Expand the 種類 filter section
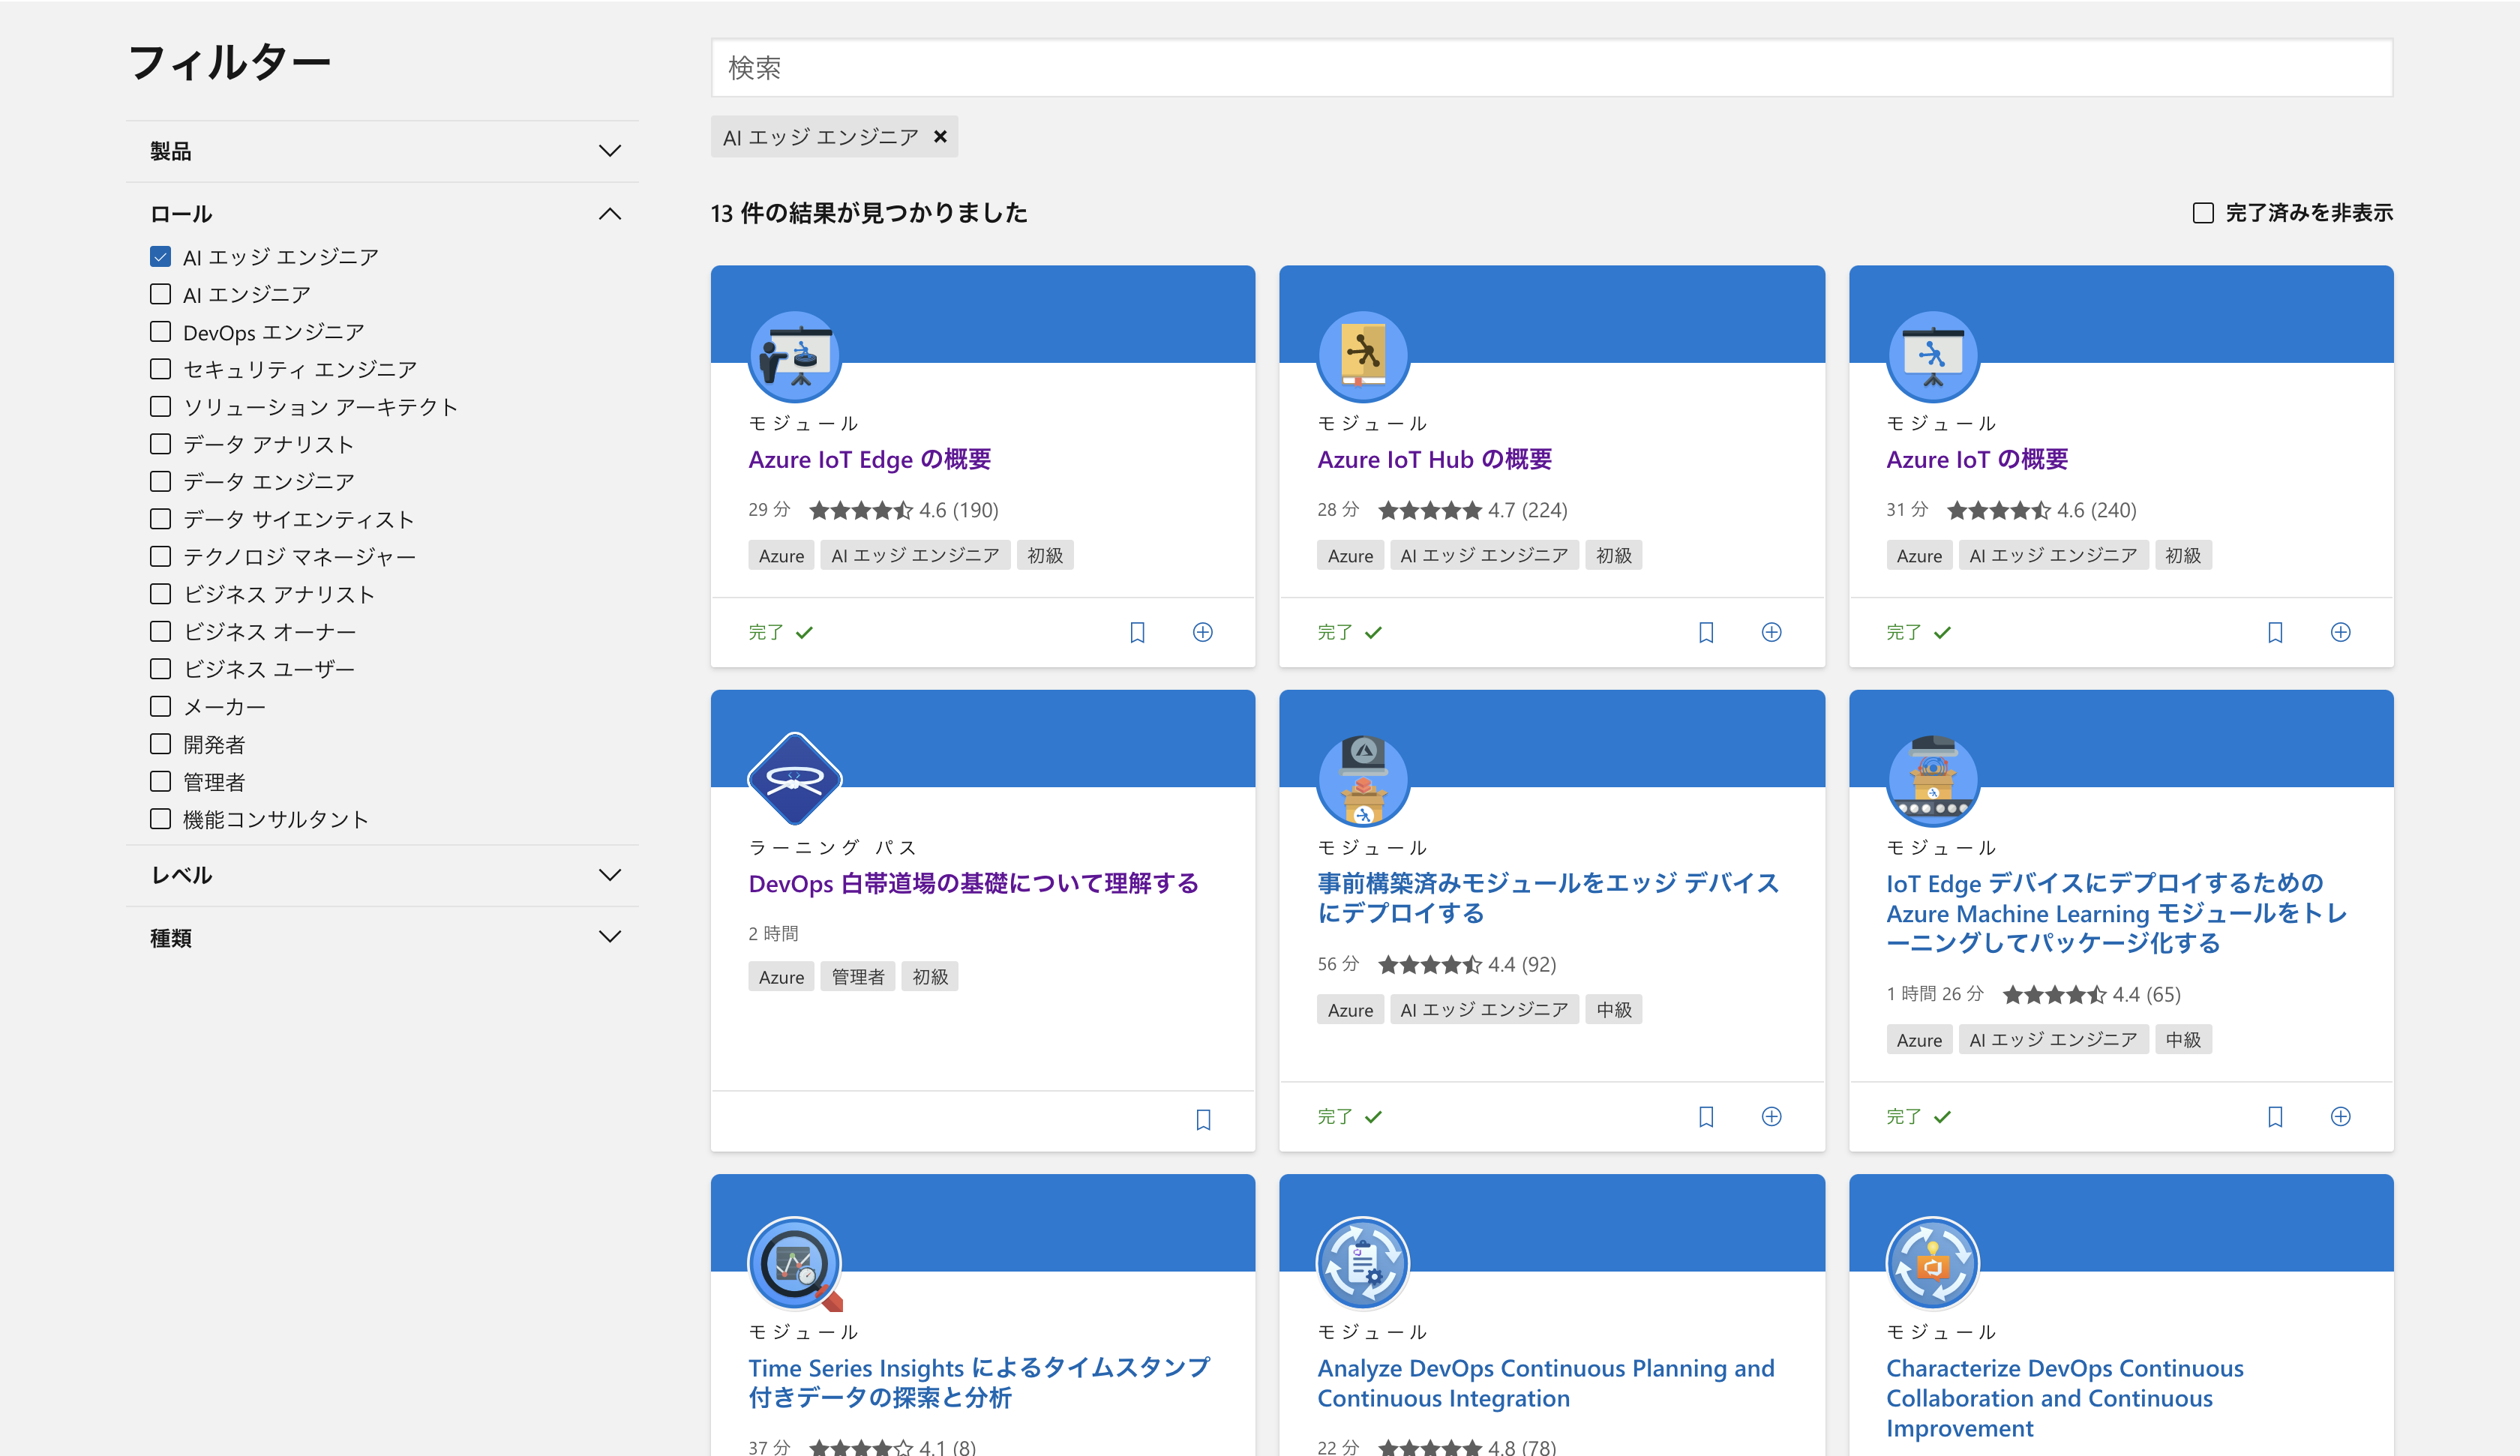Image resolution: width=2520 pixels, height=1456 pixels. tap(383, 937)
